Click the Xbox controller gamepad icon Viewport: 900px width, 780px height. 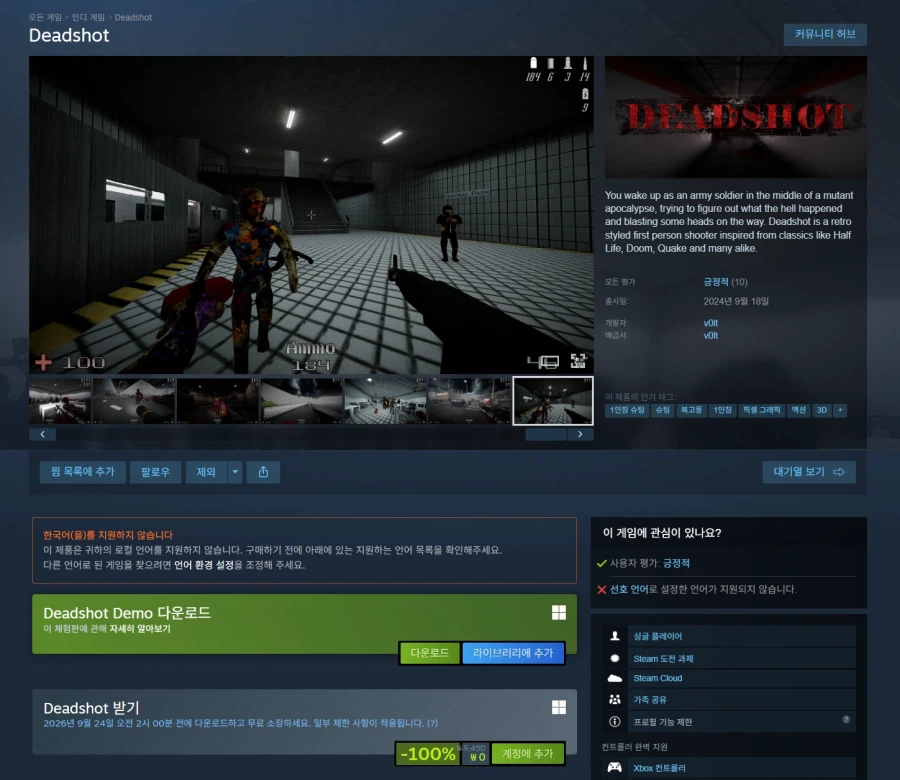pyautogui.click(x=615, y=767)
